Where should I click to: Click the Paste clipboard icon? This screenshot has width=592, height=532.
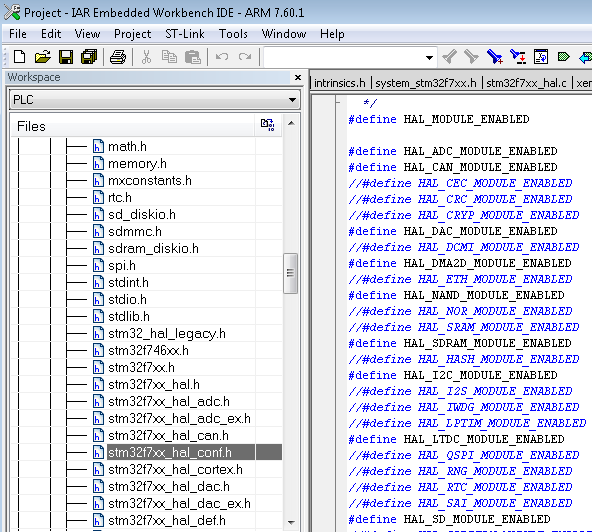(193, 57)
